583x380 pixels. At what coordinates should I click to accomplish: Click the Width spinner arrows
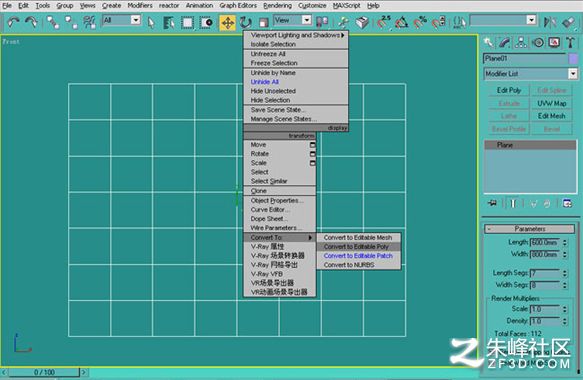click(x=564, y=255)
